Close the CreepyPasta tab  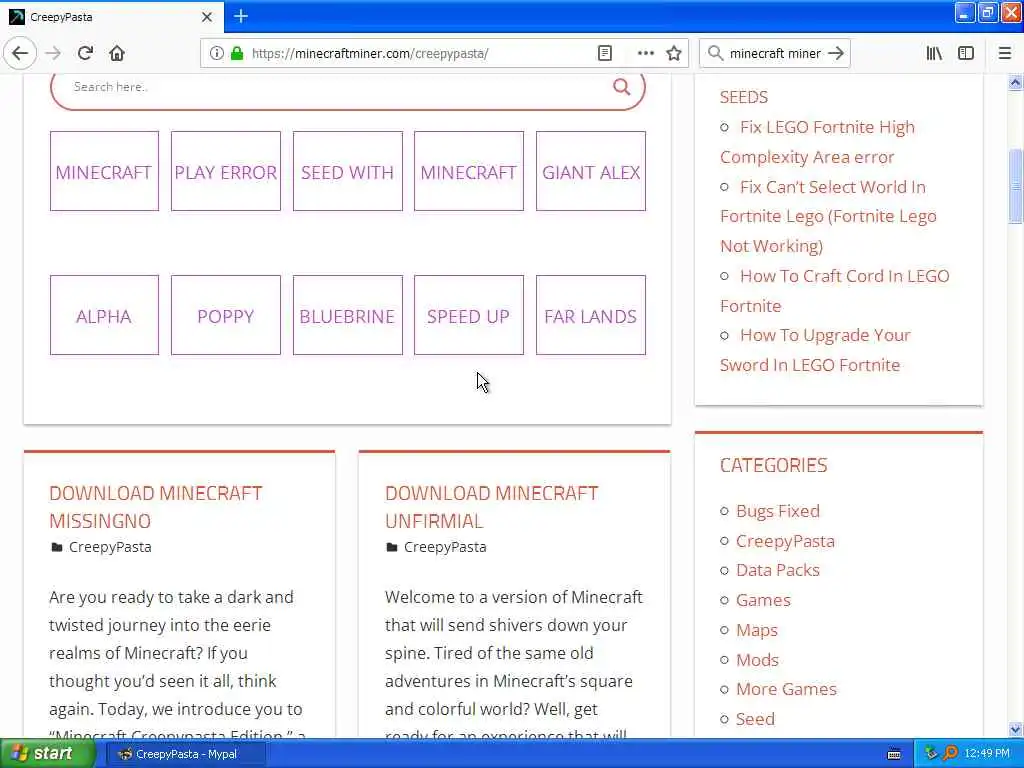(x=206, y=17)
